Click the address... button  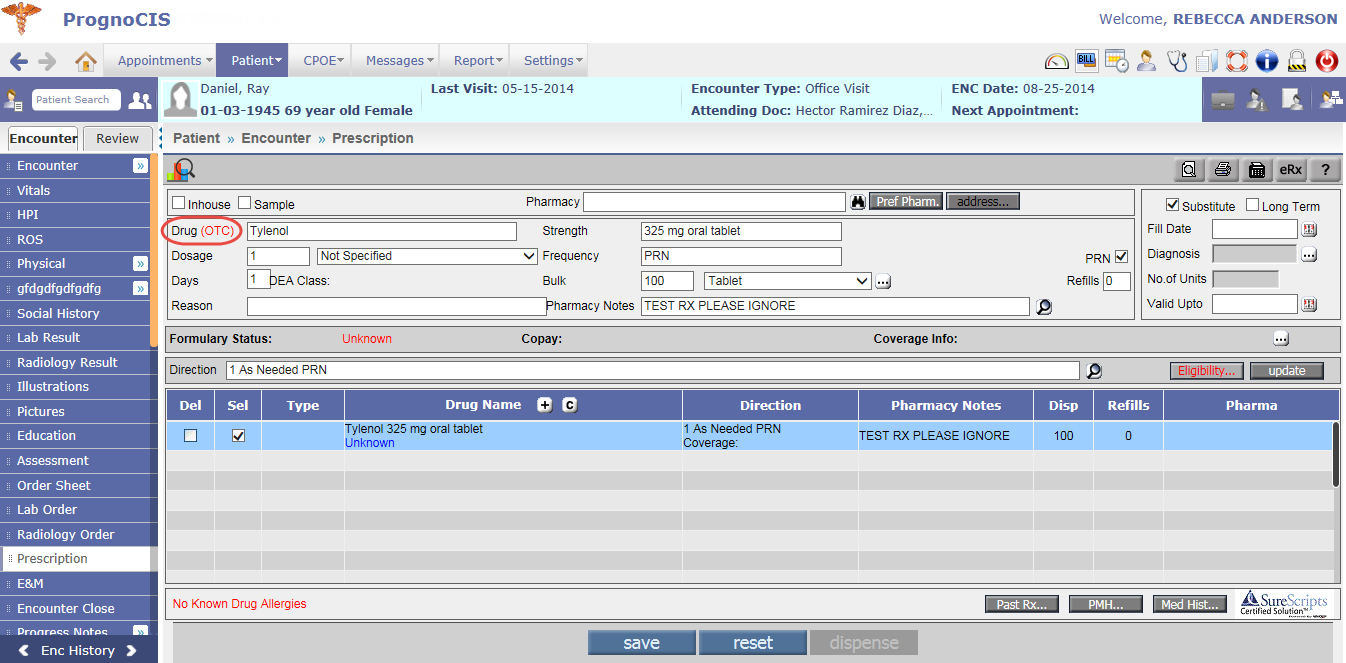[x=983, y=202]
